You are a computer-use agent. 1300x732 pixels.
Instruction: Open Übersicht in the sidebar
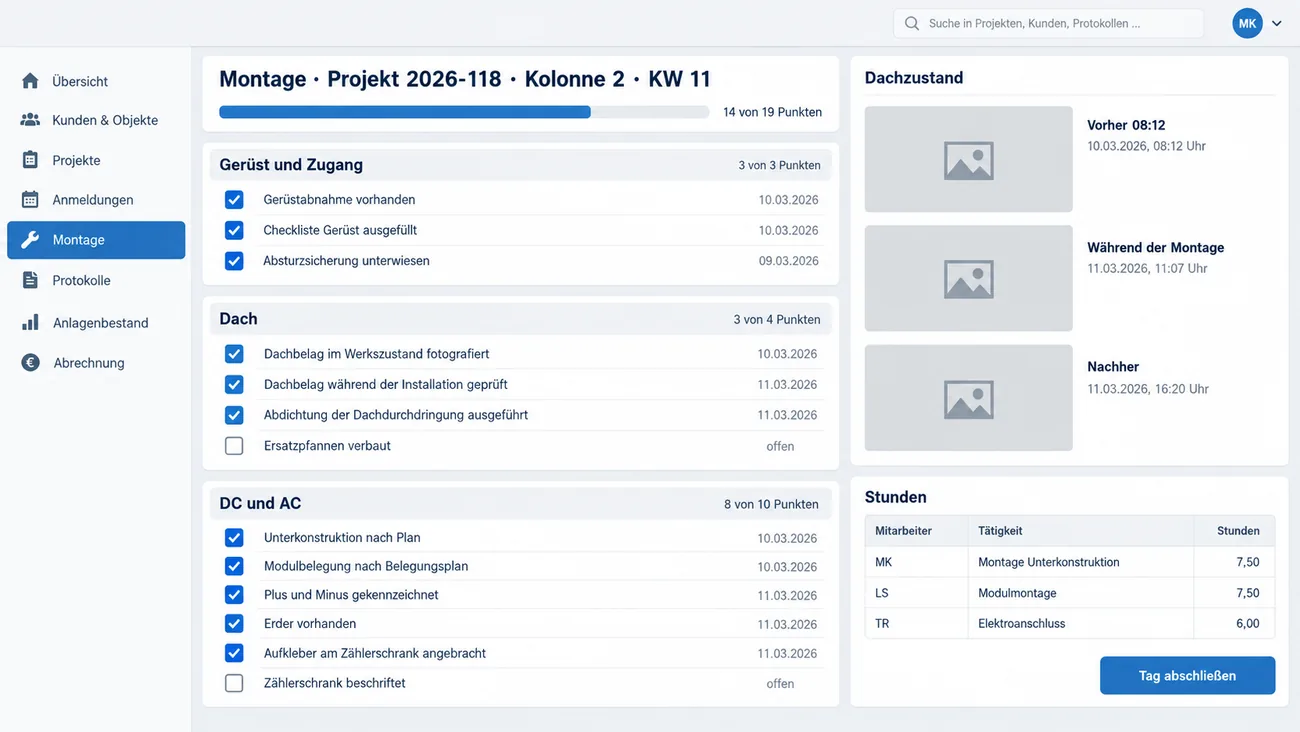click(96, 81)
